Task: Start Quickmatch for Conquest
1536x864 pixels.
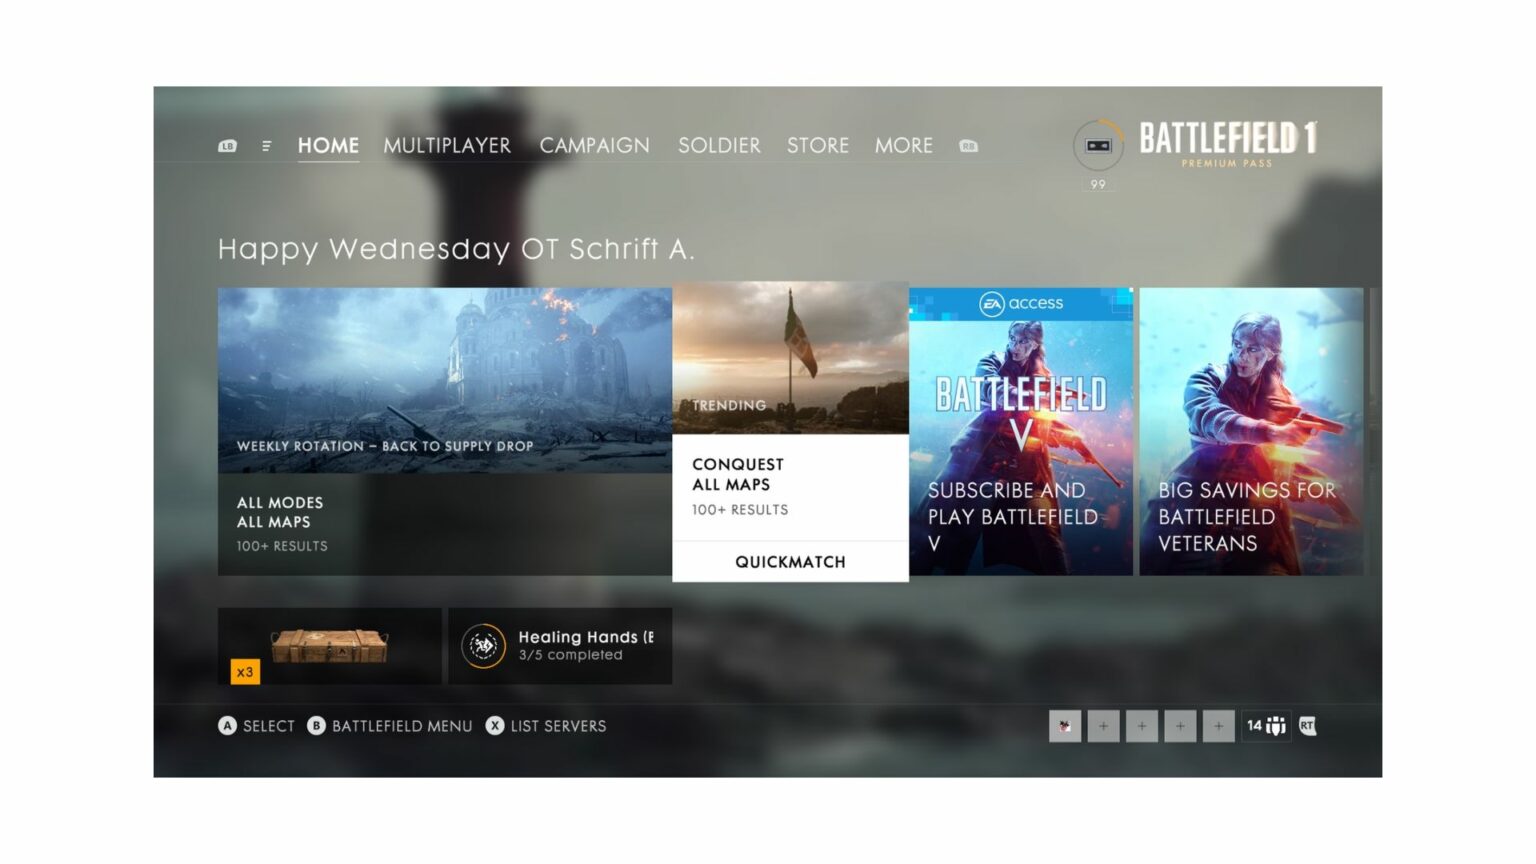Action: [x=790, y=562]
